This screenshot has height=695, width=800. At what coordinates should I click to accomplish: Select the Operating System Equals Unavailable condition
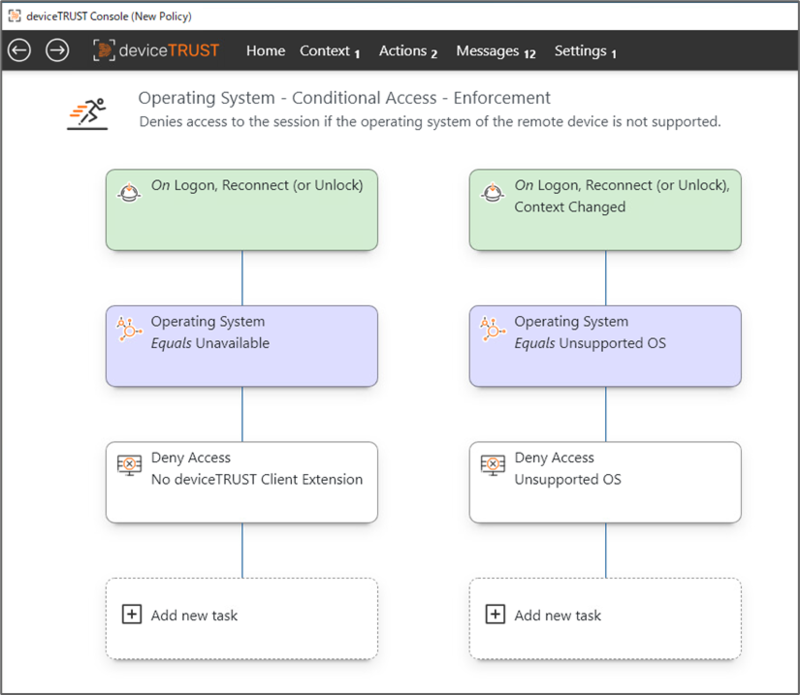[242, 346]
